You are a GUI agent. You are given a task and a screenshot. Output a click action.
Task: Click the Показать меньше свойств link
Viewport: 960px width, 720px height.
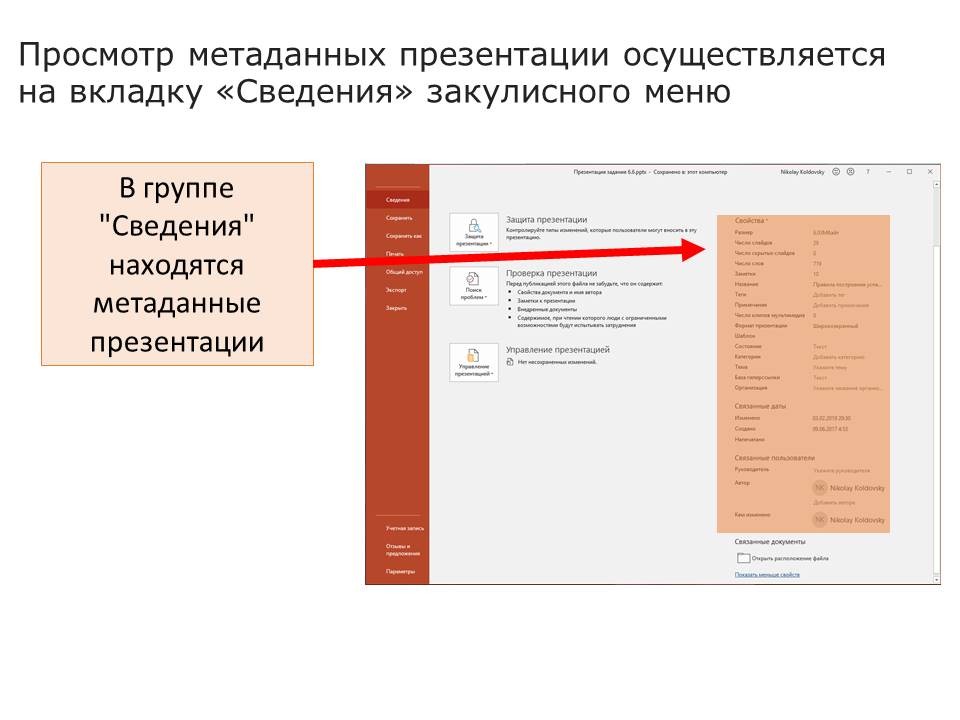pyautogui.click(x=767, y=575)
